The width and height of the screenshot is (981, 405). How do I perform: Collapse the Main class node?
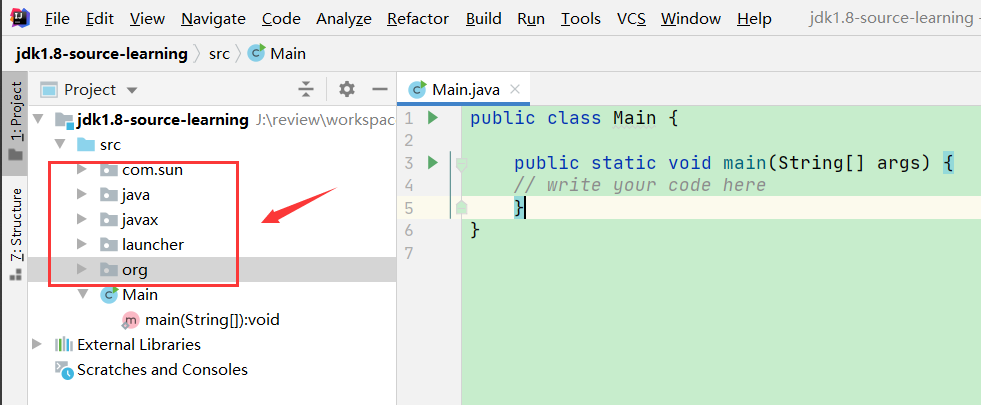pyautogui.click(x=83, y=294)
